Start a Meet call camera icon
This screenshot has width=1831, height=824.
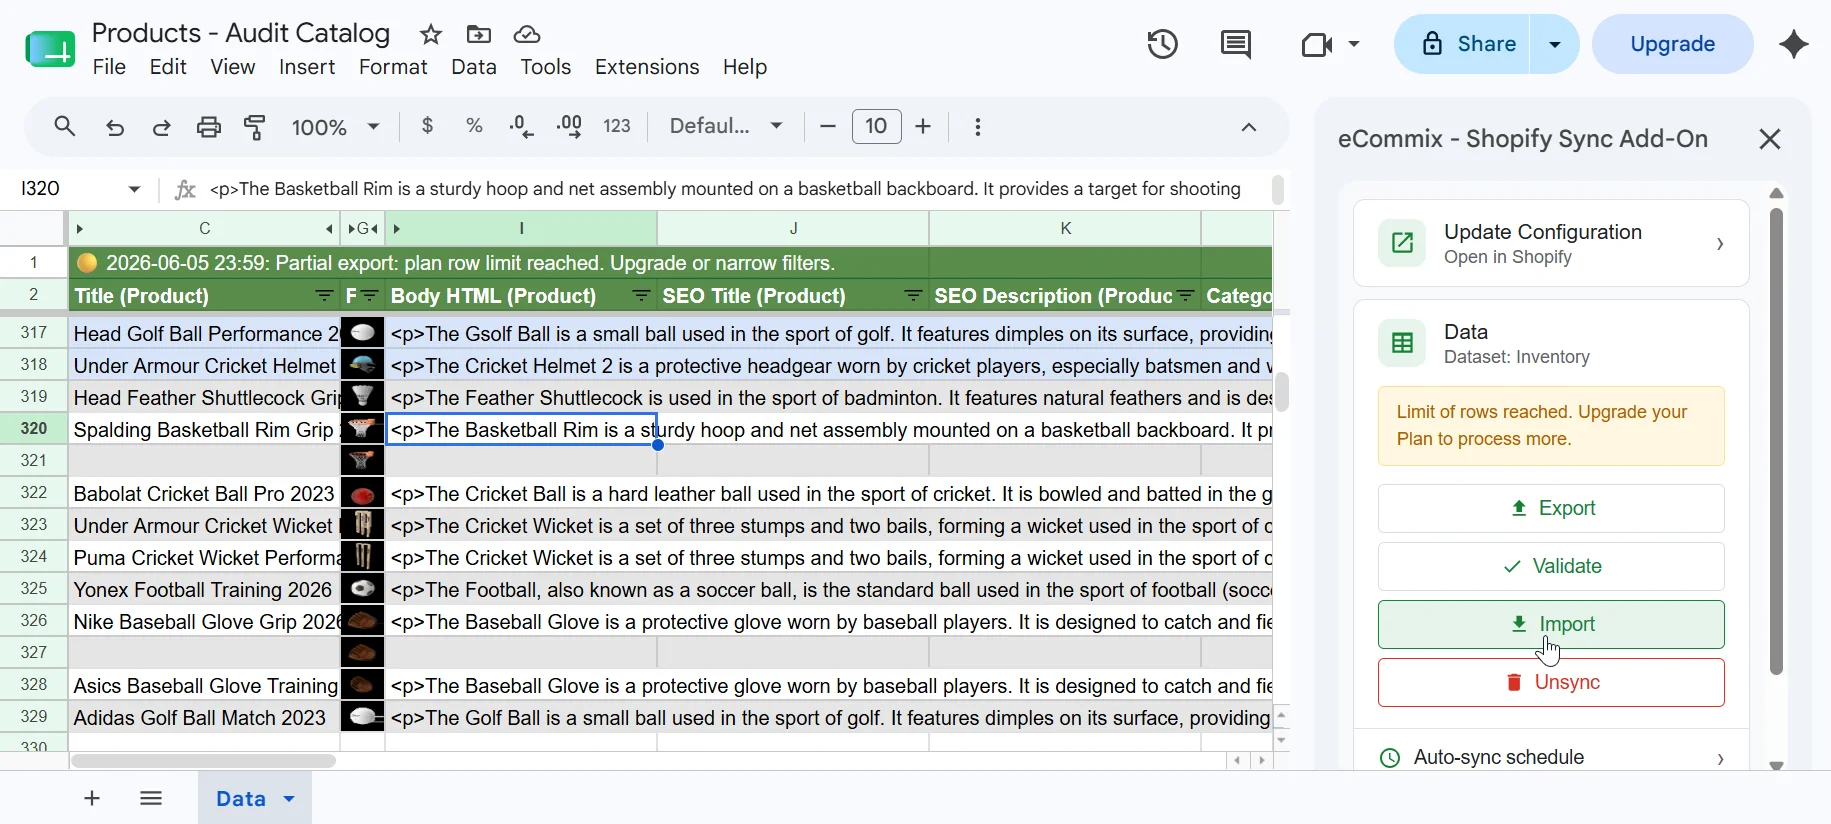1317,44
